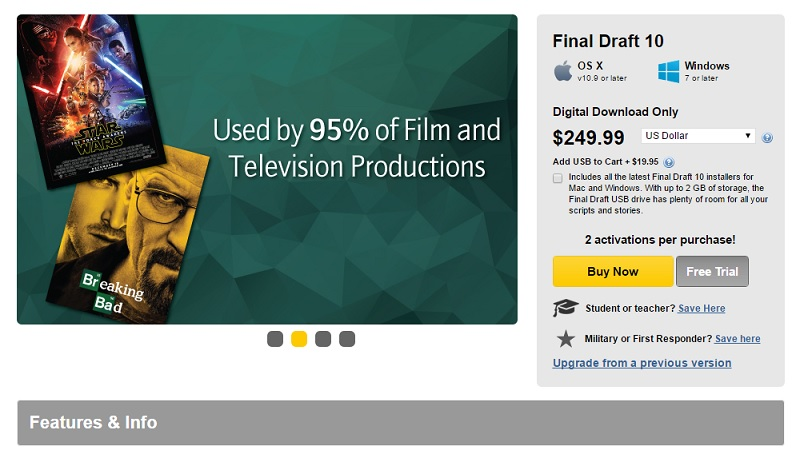Start the Free Trial

[712, 271]
